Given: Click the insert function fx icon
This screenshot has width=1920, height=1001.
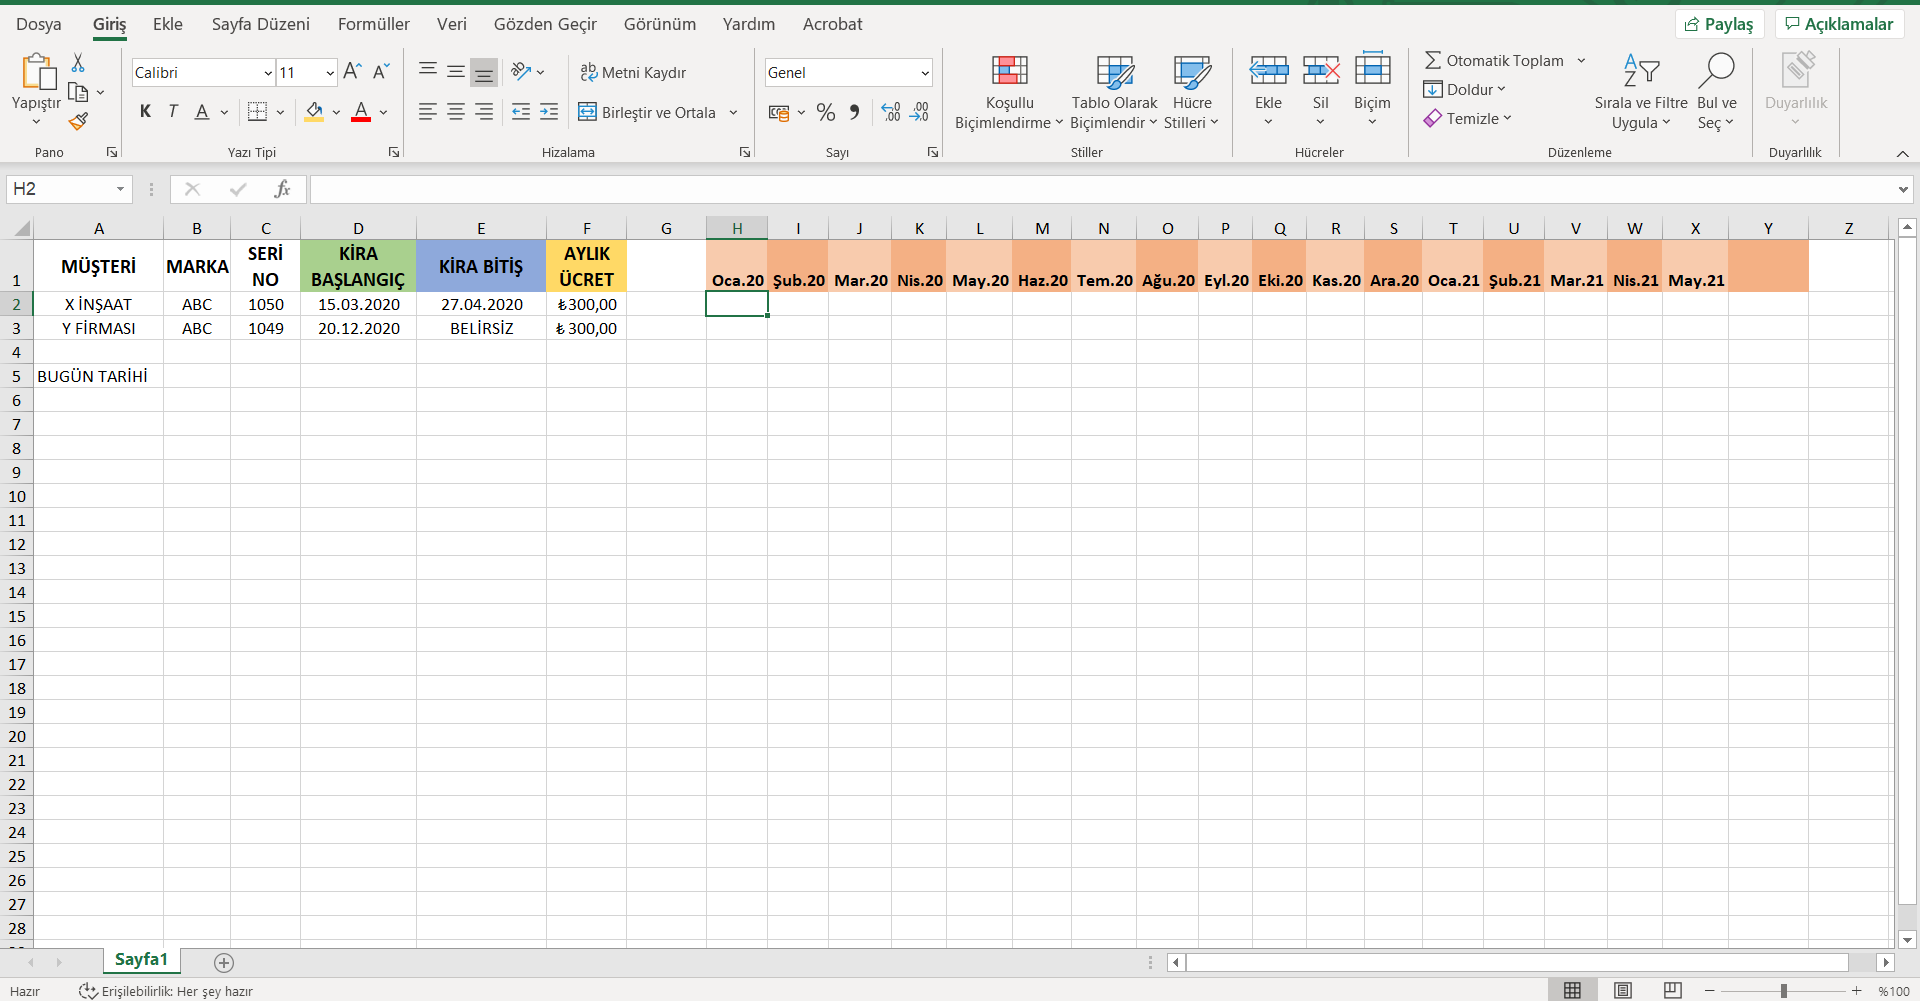Looking at the screenshot, I should coord(283,189).
